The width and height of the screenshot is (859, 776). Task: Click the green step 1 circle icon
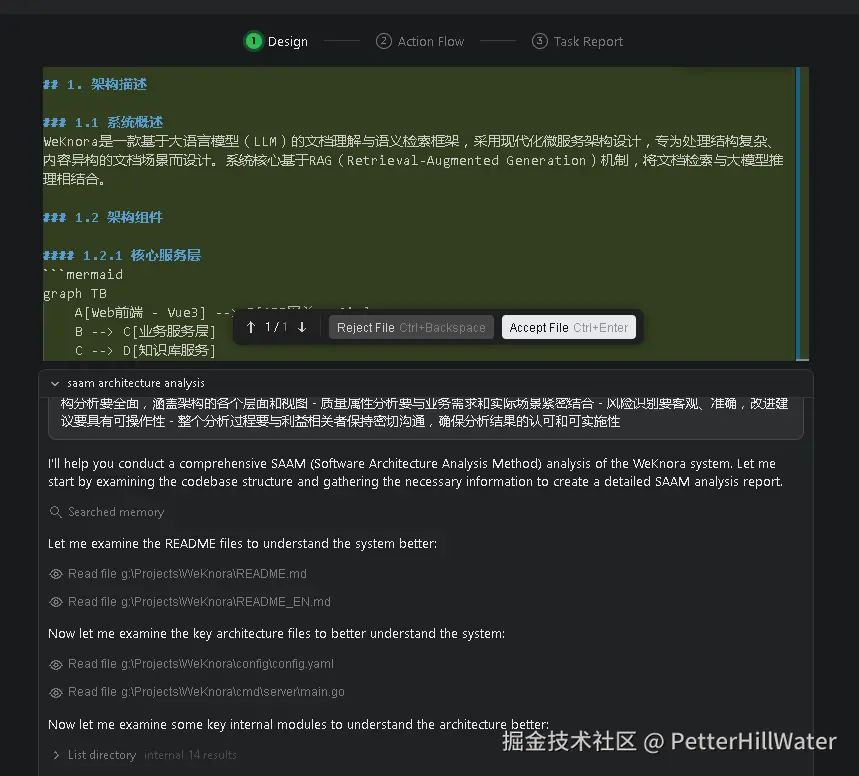(x=254, y=41)
